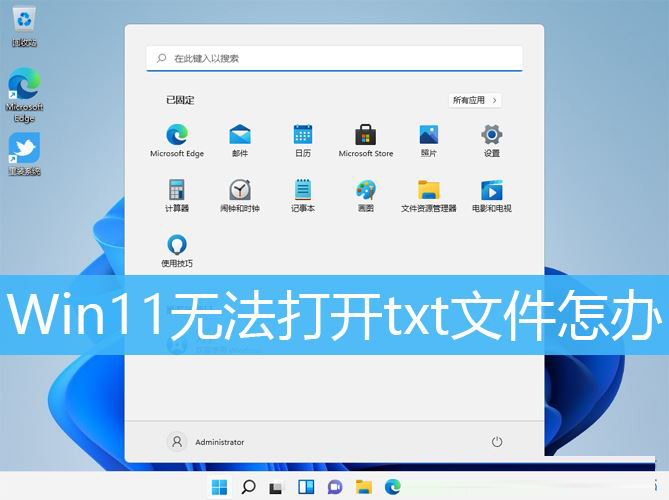The width and height of the screenshot is (669, 500).
Task: Open Task View on the taskbar
Action: (x=276, y=487)
